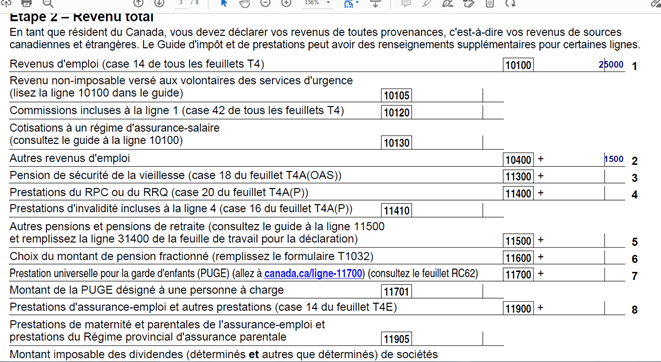Click the current page number field
The image size is (661, 362).
click(181, 3)
